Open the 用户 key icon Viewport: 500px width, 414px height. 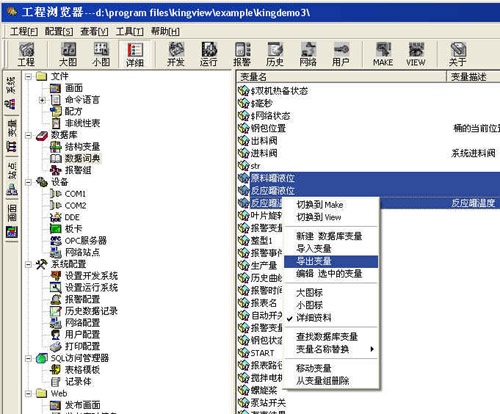tap(341, 54)
